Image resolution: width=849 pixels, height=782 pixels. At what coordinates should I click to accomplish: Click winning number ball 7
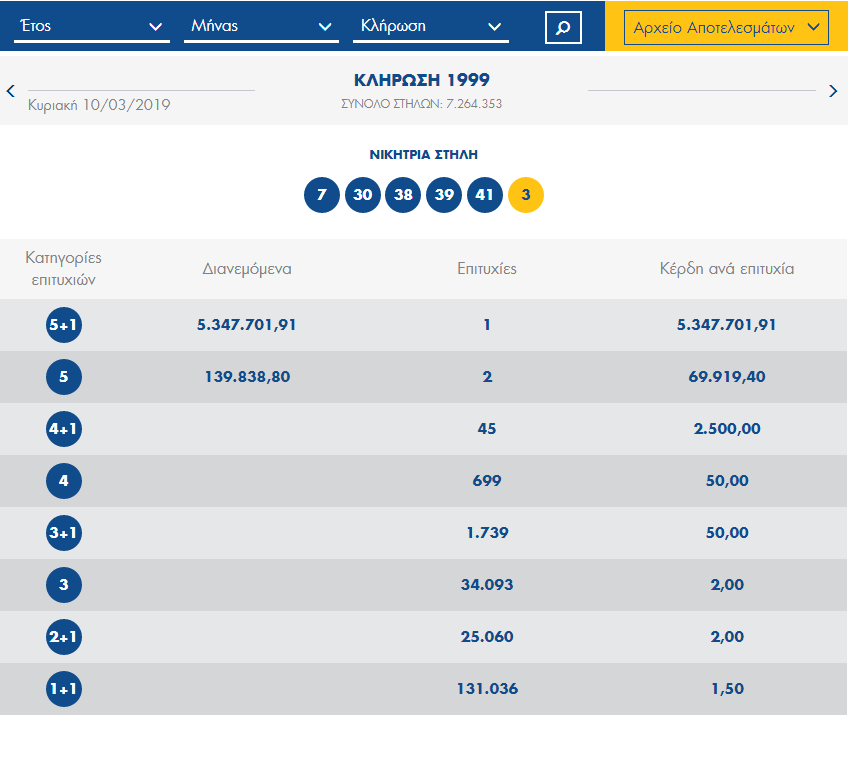pos(321,195)
